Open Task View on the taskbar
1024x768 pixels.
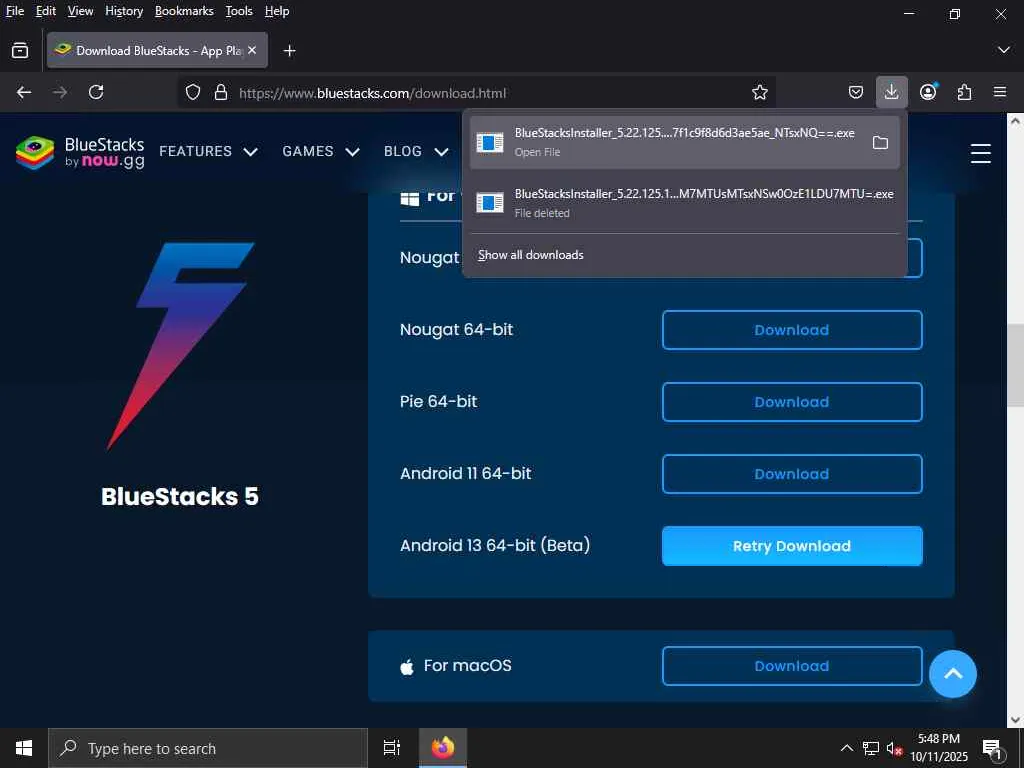(392, 748)
